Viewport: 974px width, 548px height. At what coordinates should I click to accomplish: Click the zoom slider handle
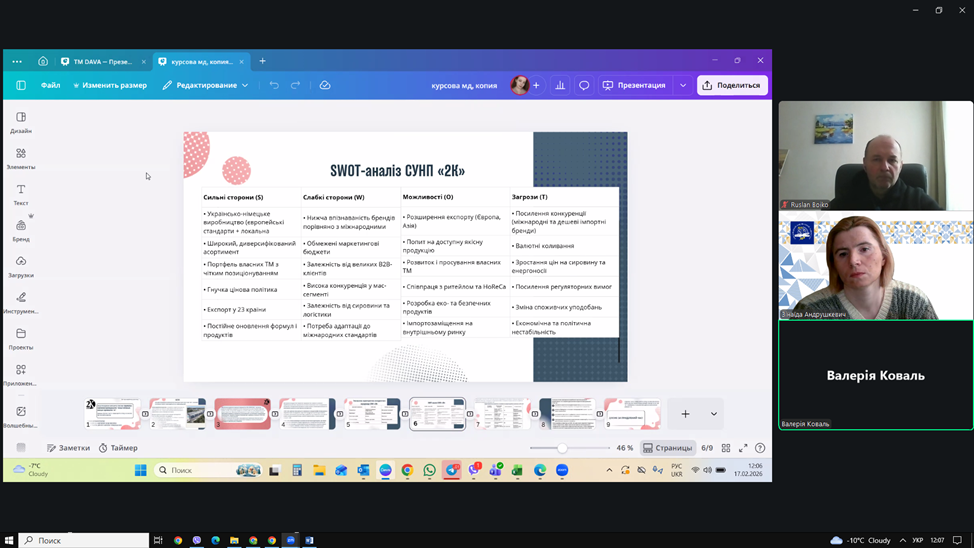click(562, 448)
